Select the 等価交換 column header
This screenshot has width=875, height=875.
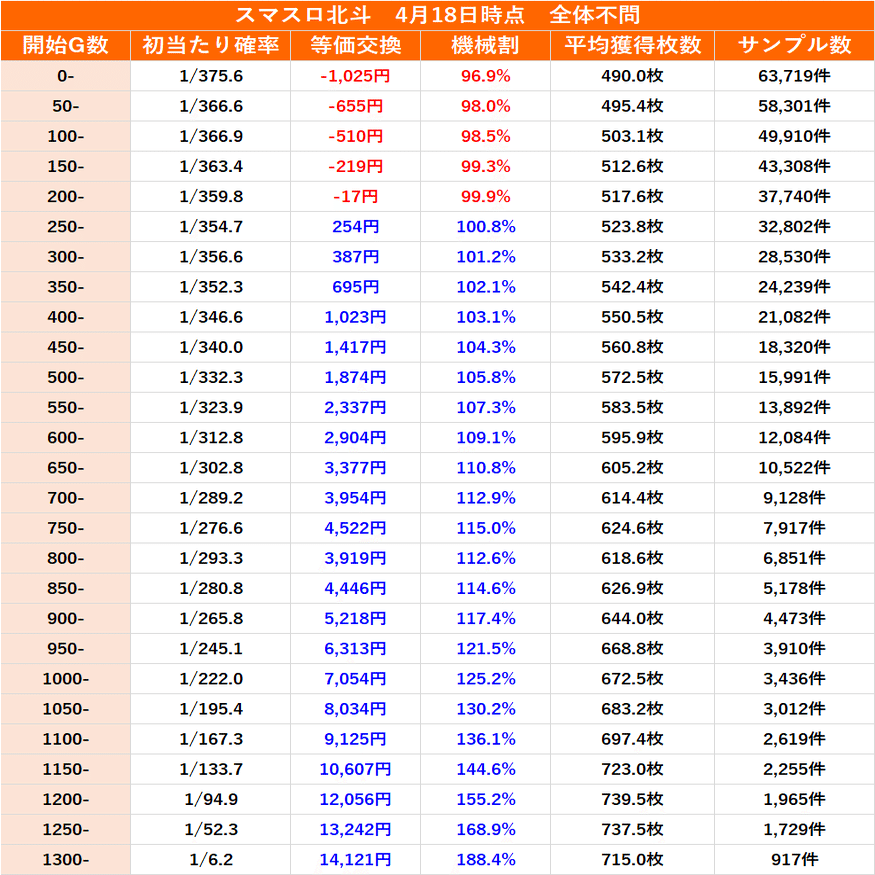point(355,45)
